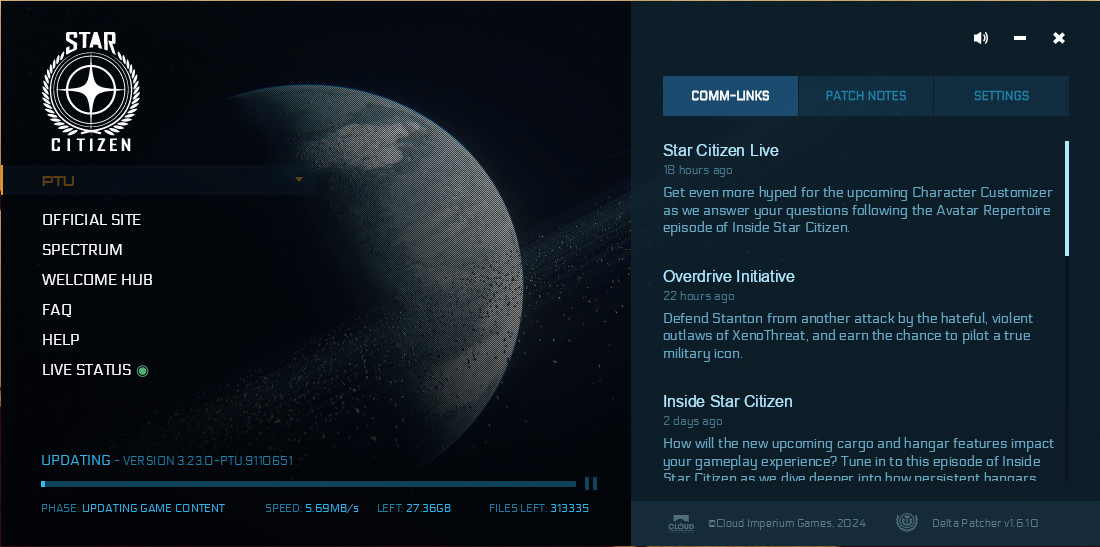Close the launcher window

[x=1059, y=39]
